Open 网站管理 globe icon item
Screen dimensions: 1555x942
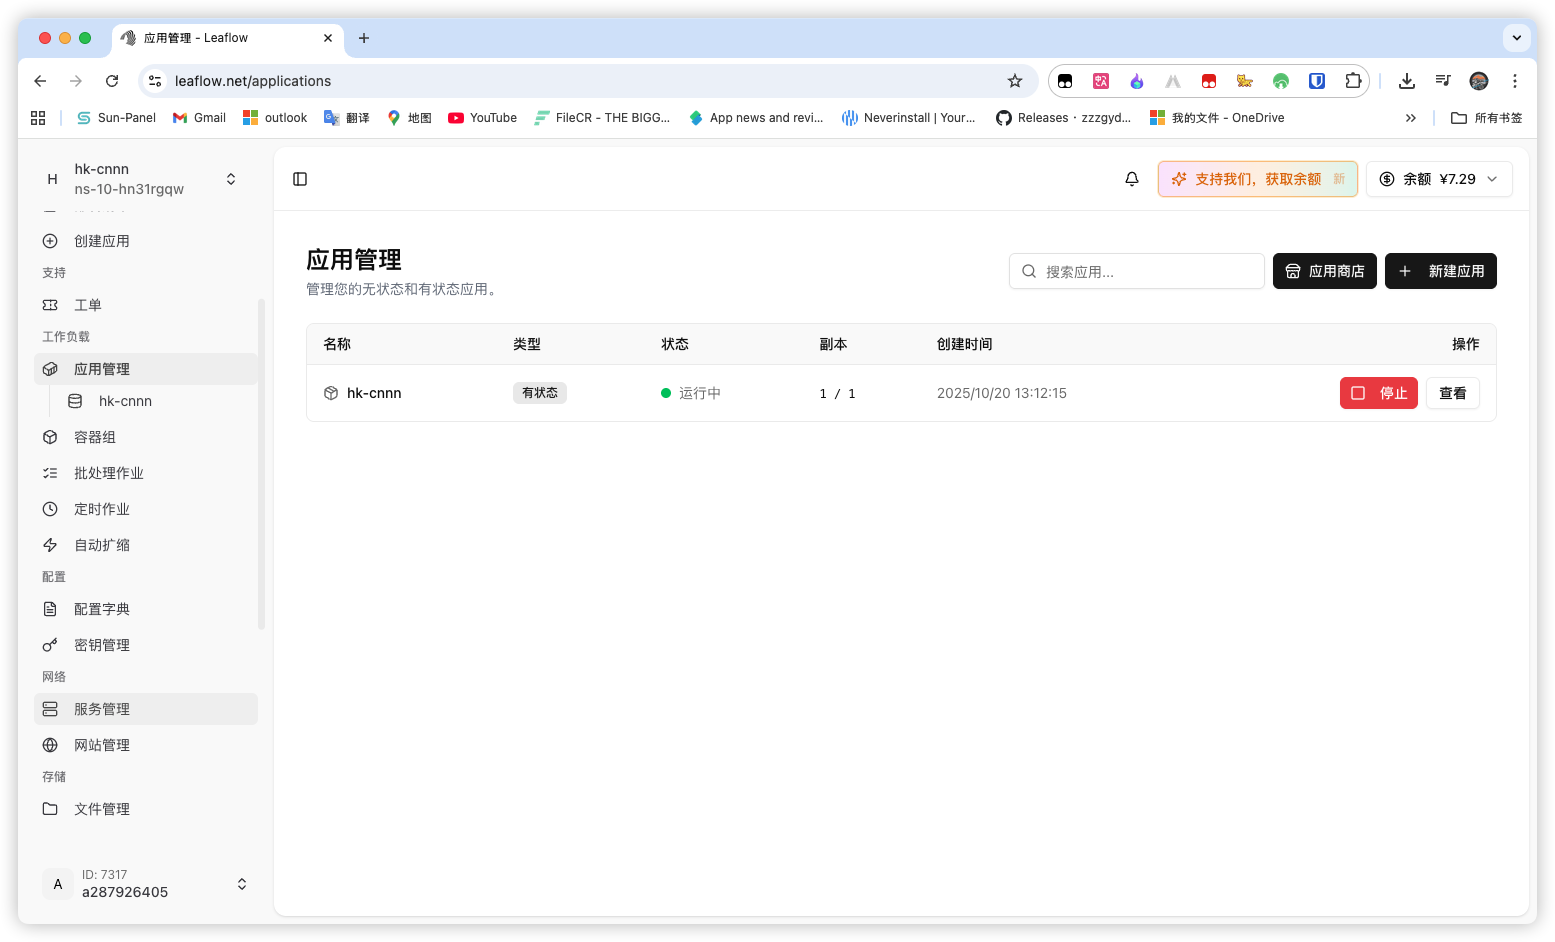point(50,745)
